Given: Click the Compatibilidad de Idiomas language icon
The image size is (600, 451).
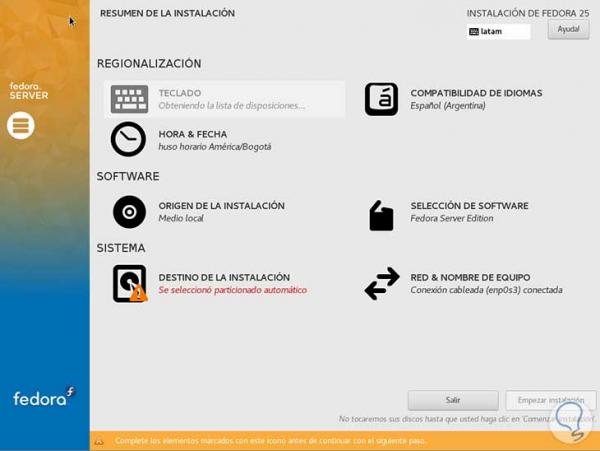Looking at the screenshot, I should click(x=381, y=99).
